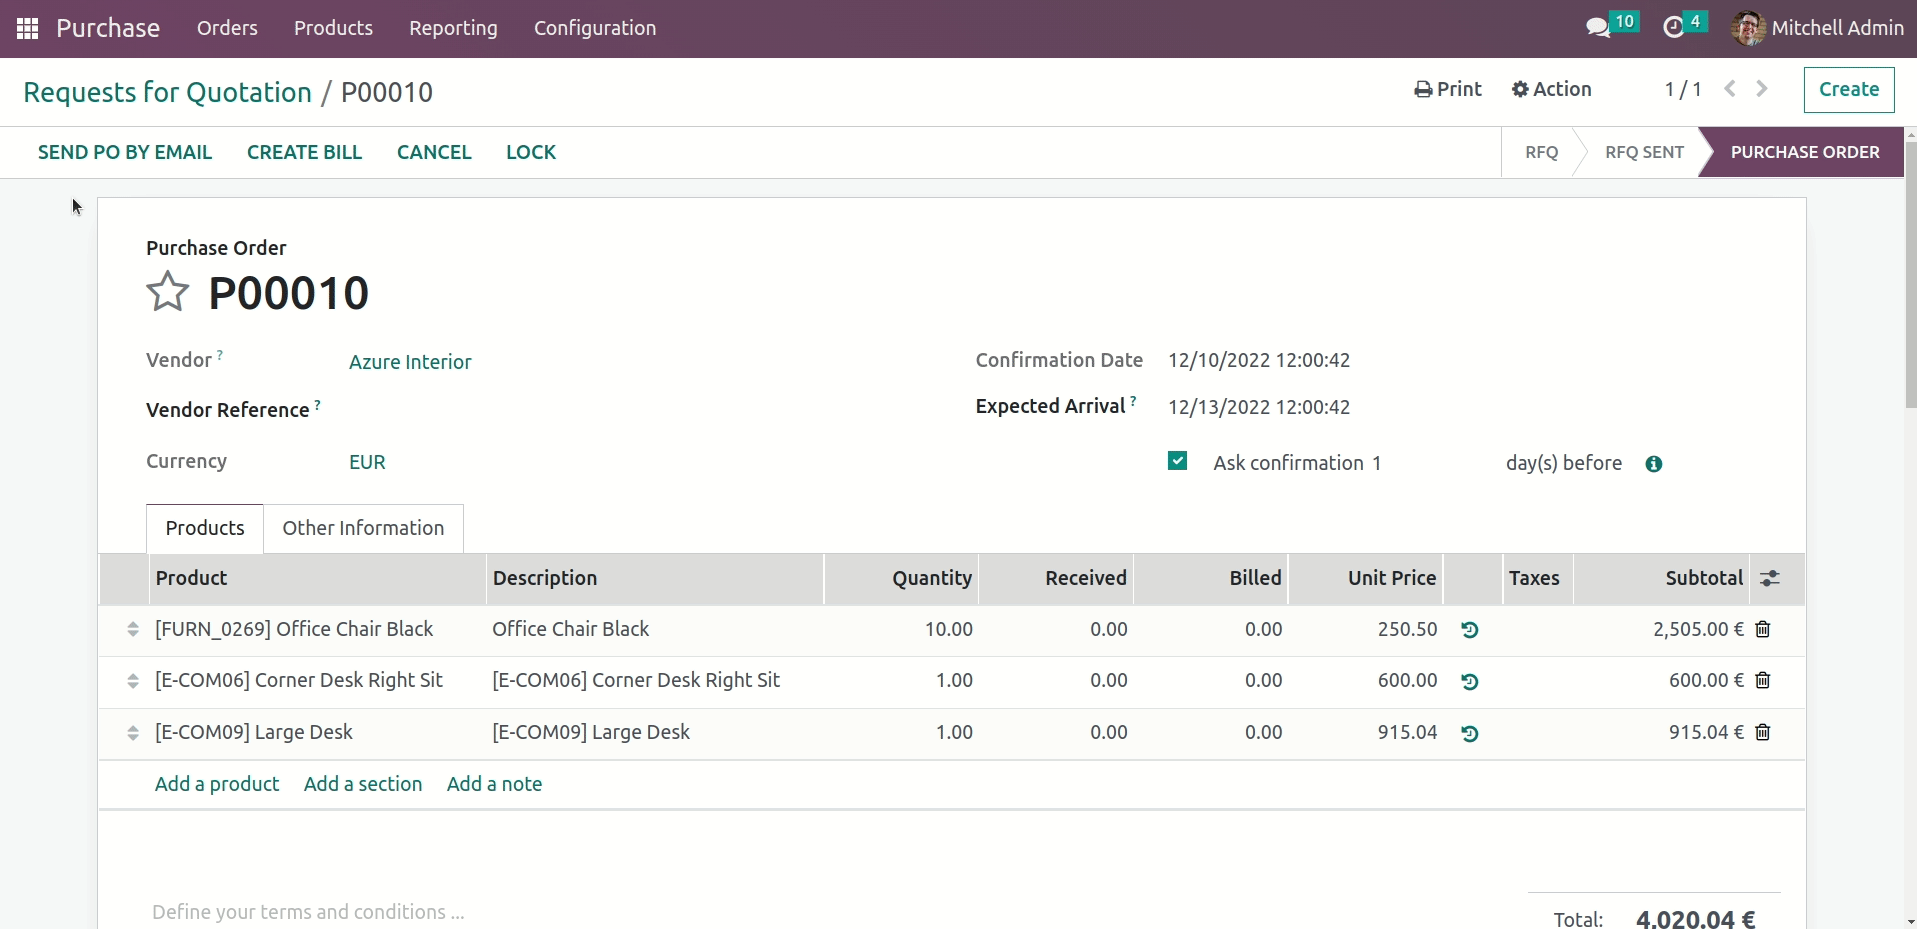Click the info icon beside day(s) before
This screenshot has height=929, width=1917.
pyautogui.click(x=1654, y=464)
